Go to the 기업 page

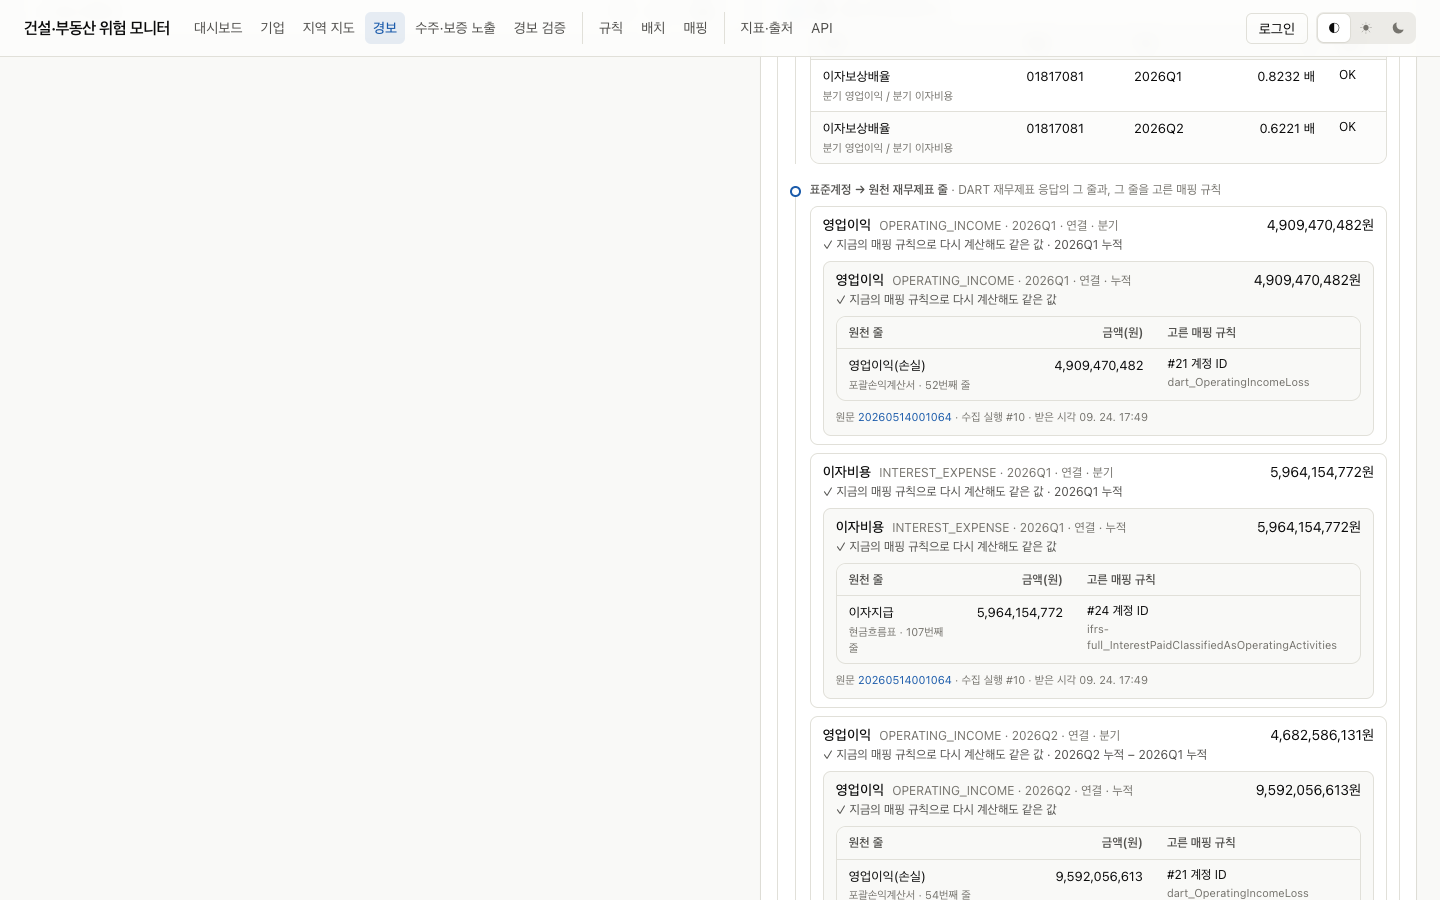pos(273,28)
